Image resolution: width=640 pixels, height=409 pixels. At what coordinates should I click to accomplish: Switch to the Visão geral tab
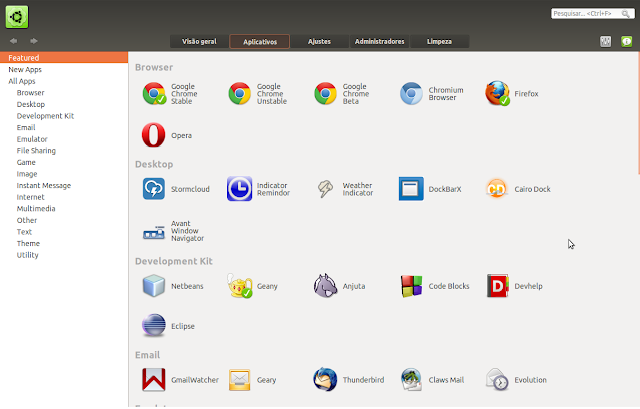[x=199, y=42]
